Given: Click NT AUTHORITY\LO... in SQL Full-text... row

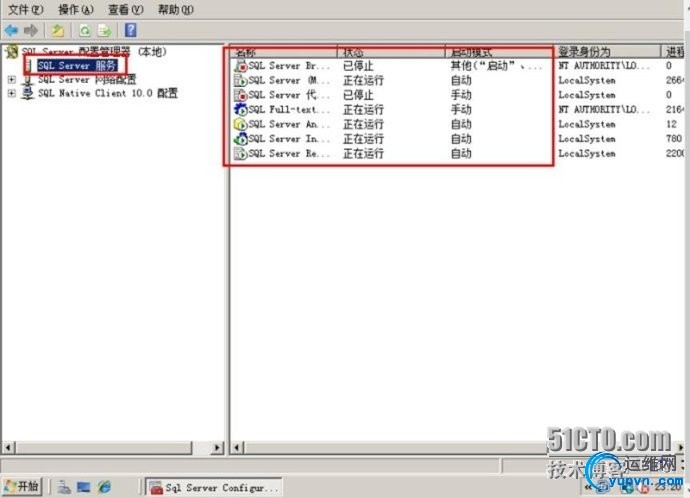Looking at the screenshot, I should click(x=604, y=110).
